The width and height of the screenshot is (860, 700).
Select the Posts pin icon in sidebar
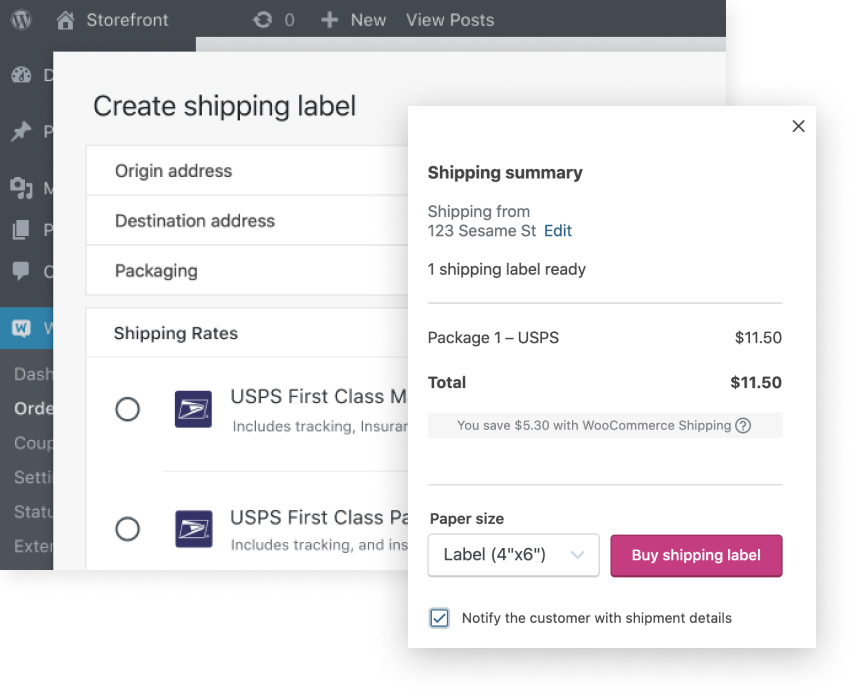pos(20,131)
